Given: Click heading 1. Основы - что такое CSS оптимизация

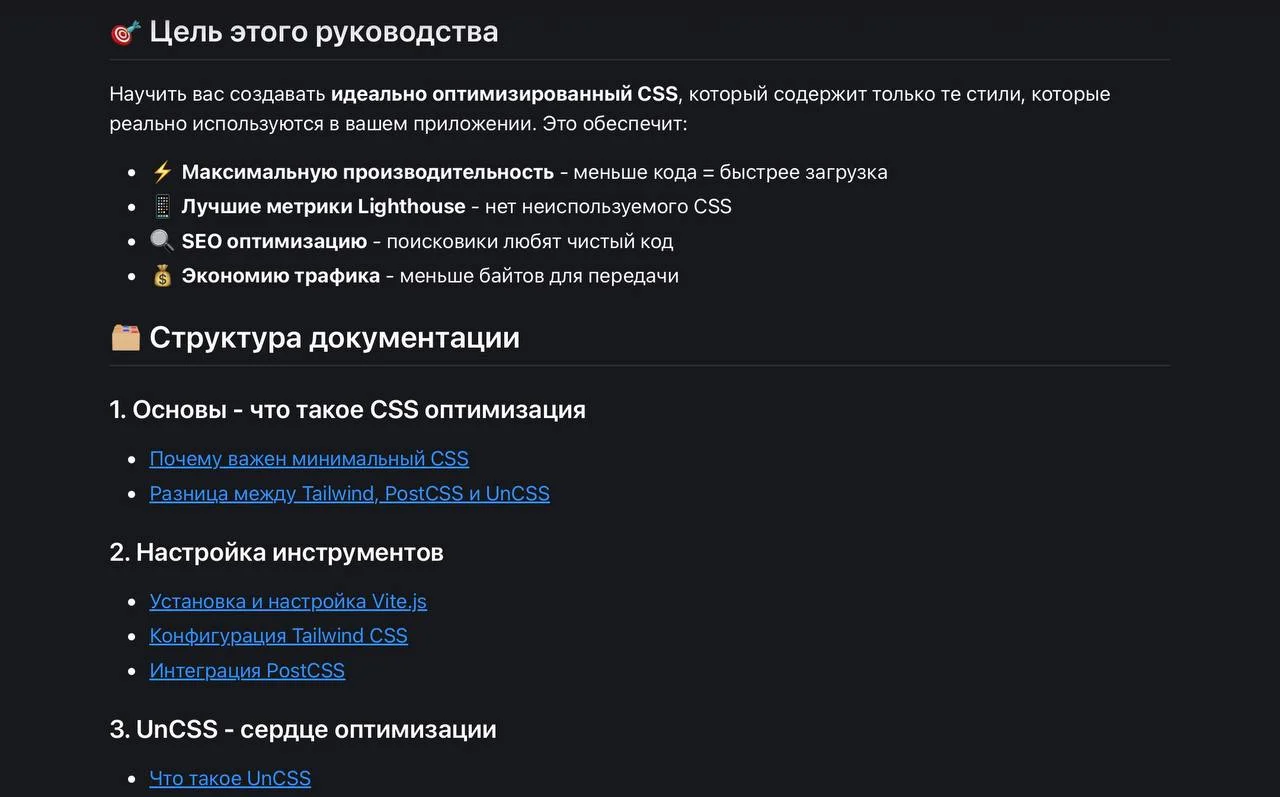Looking at the screenshot, I should 347,410.
